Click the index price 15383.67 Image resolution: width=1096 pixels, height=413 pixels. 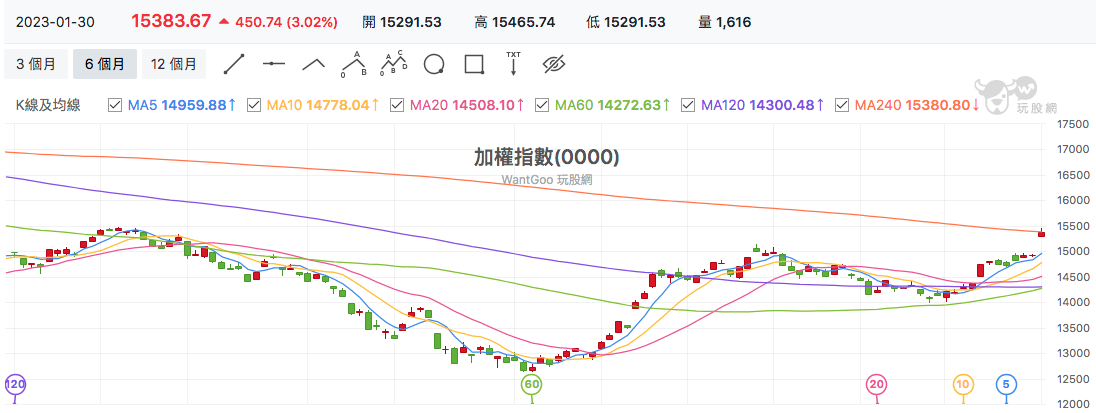(x=171, y=22)
